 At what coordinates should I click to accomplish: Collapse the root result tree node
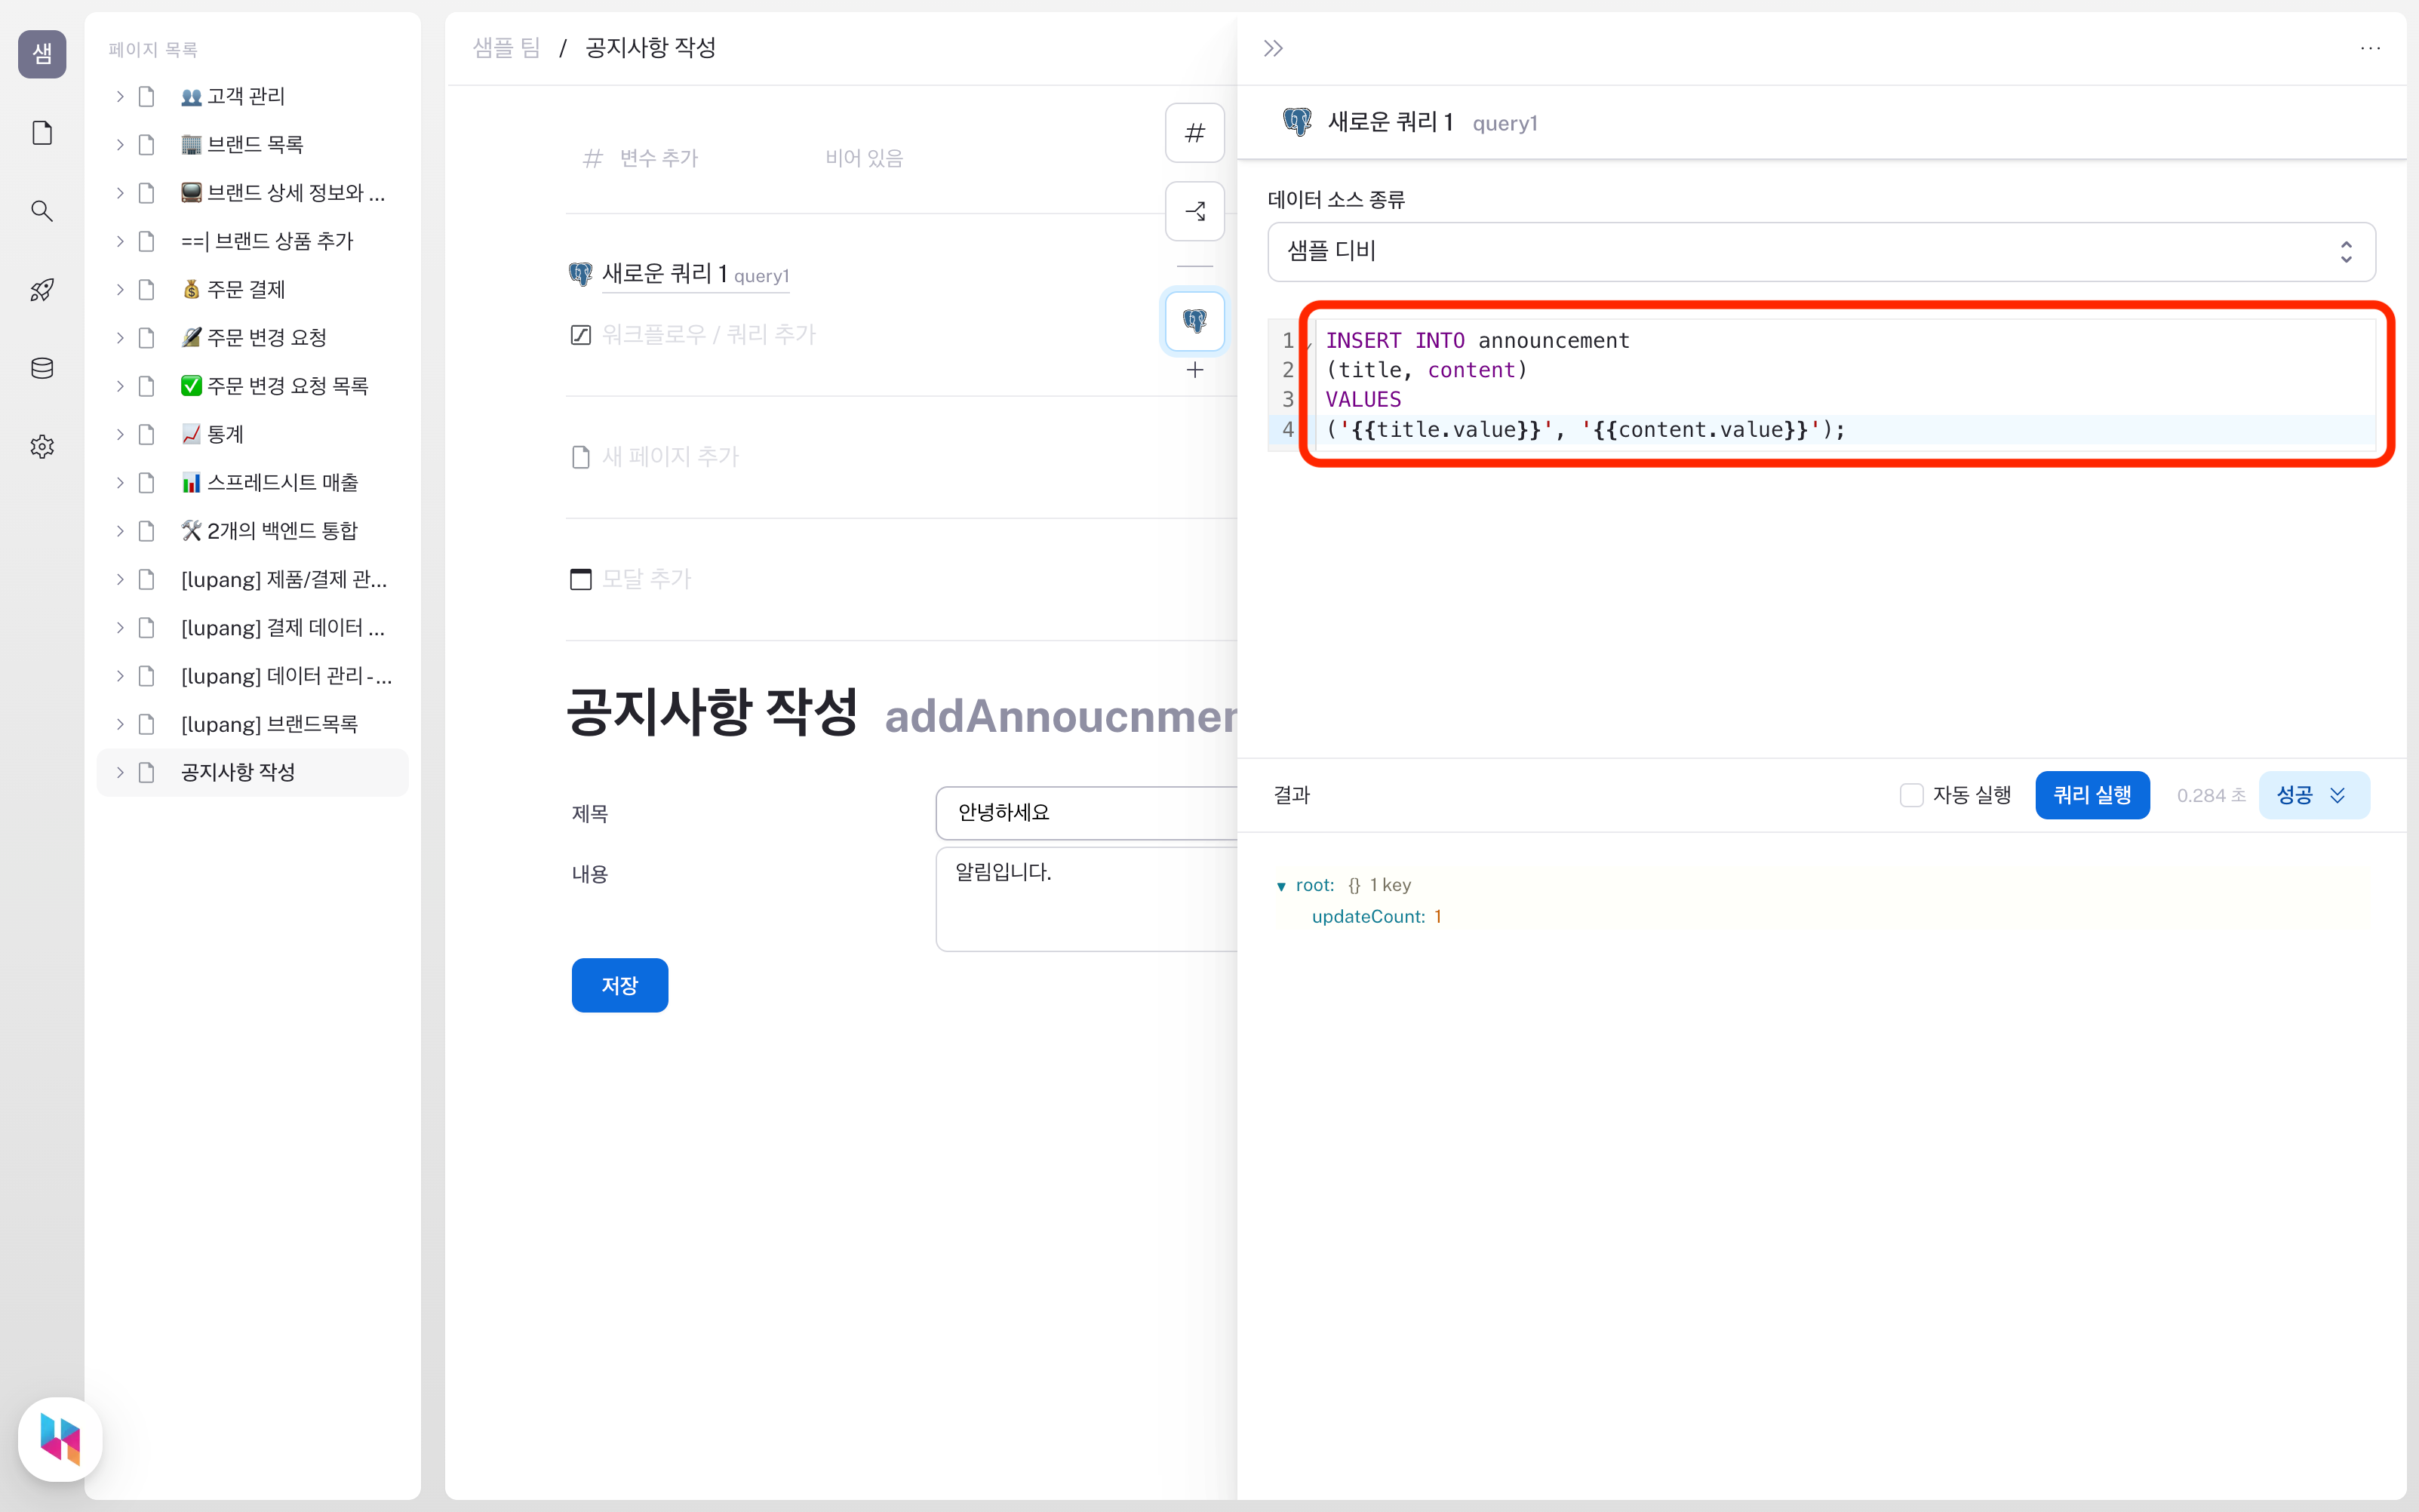(x=1281, y=886)
